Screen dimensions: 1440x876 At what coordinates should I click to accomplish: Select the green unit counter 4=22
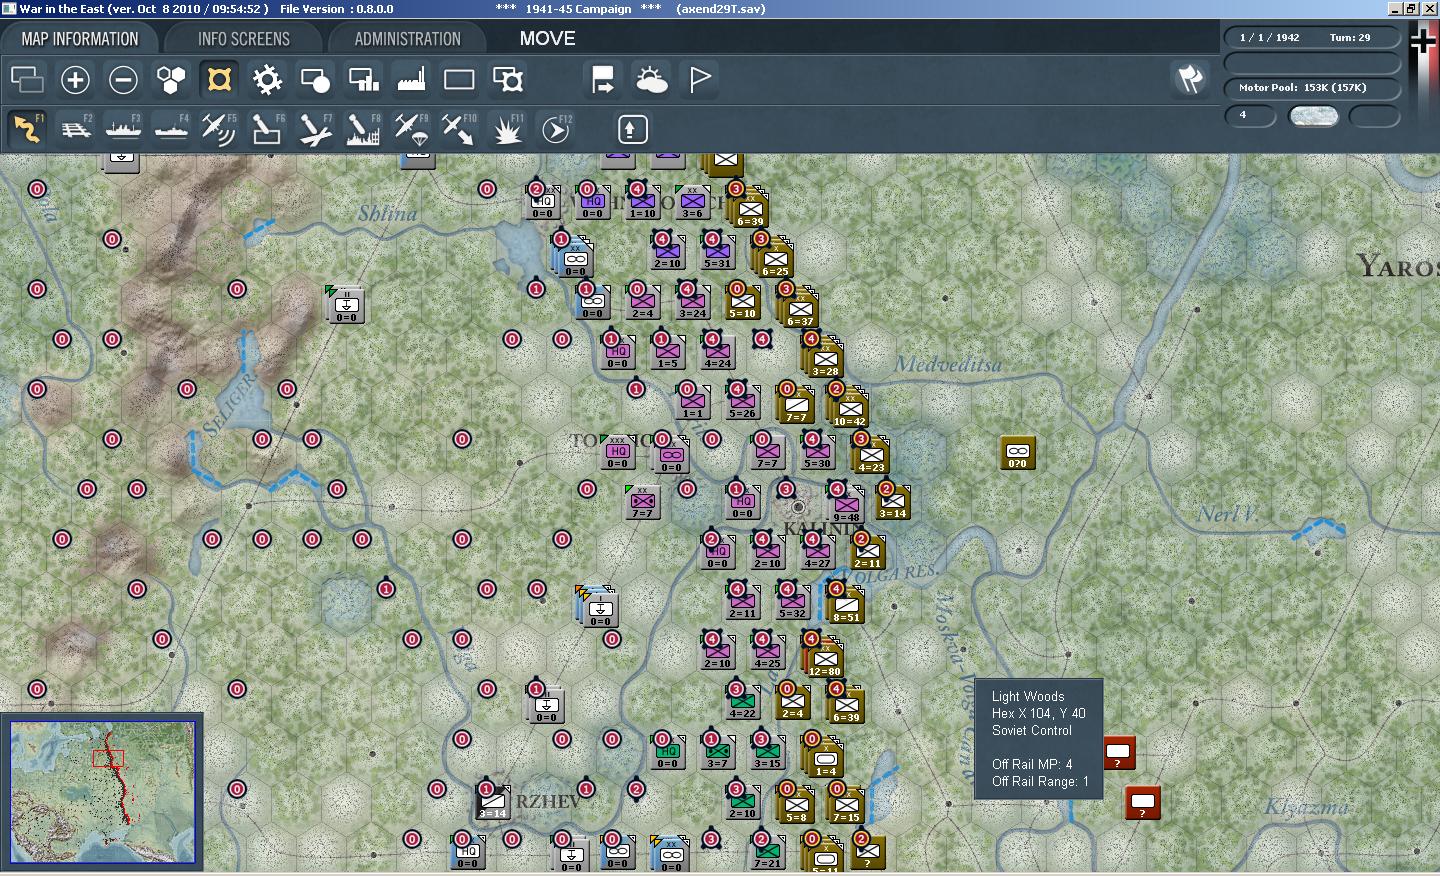[742, 702]
